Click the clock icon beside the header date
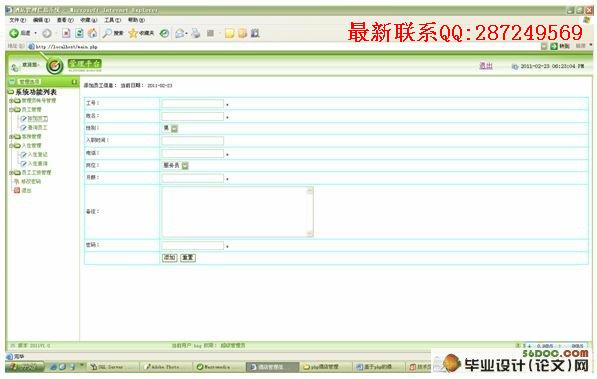 tap(515, 67)
